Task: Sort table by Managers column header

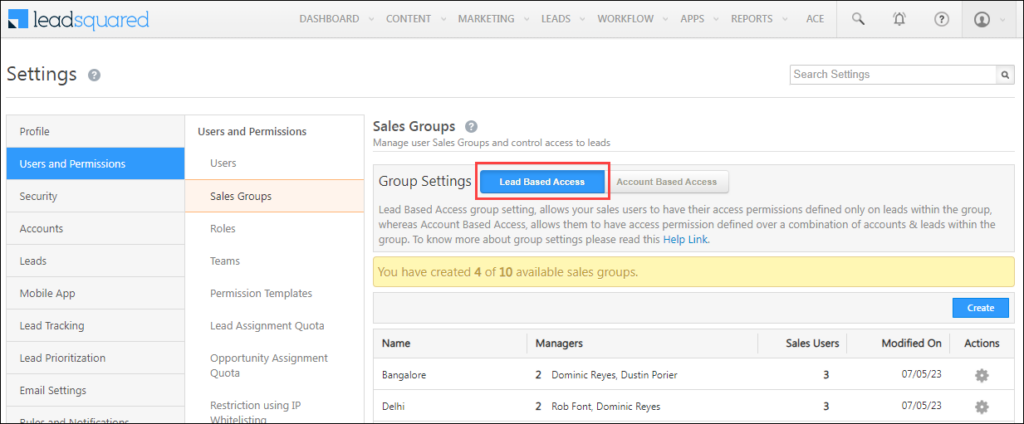Action: tap(559, 343)
